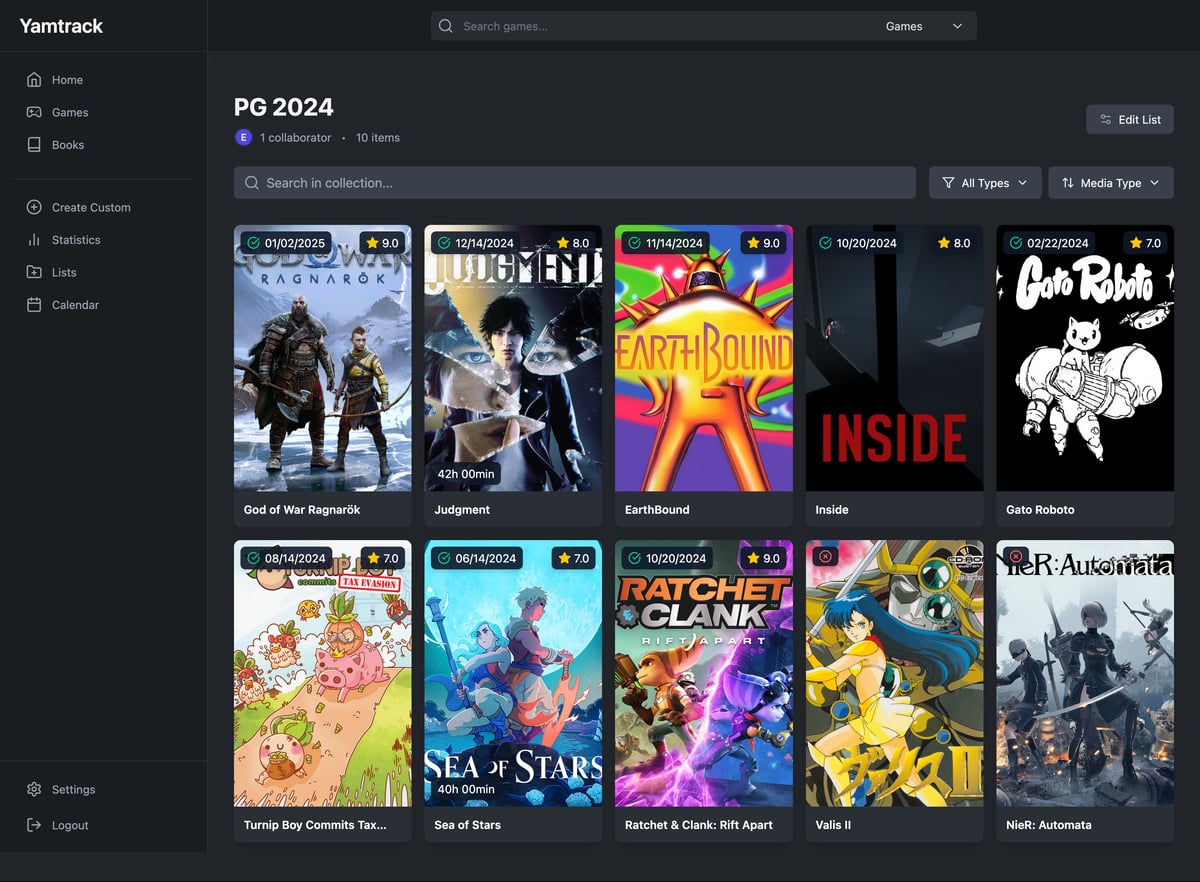Click the Home icon in sidebar
Viewport: 1200px width, 882px height.
pyautogui.click(x=34, y=80)
